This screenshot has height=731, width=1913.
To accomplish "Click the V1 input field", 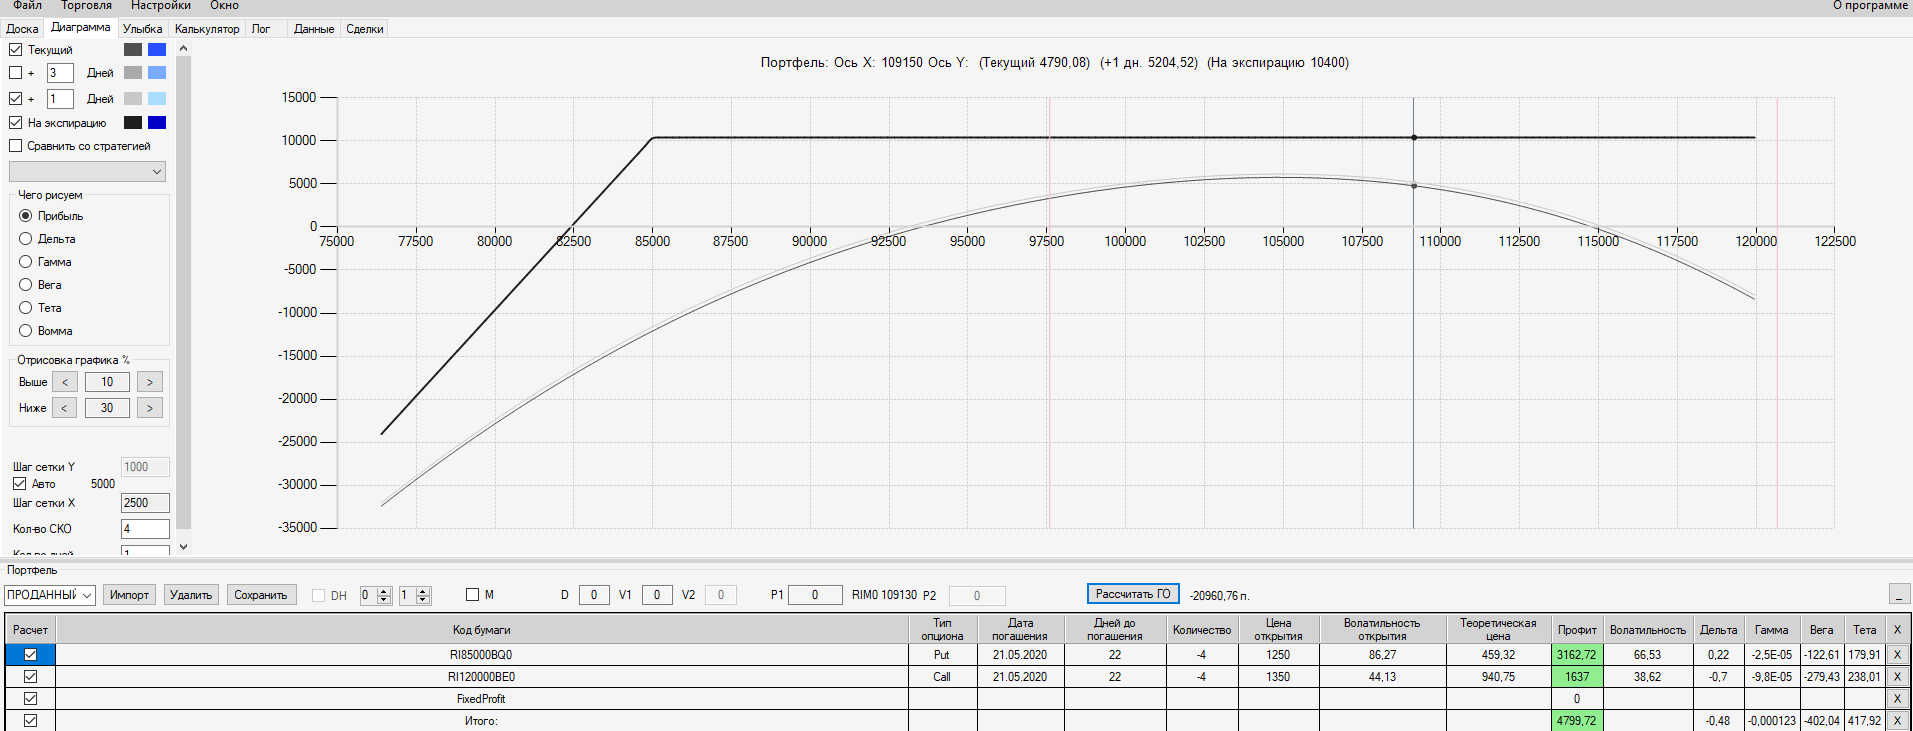I will pos(657,595).
